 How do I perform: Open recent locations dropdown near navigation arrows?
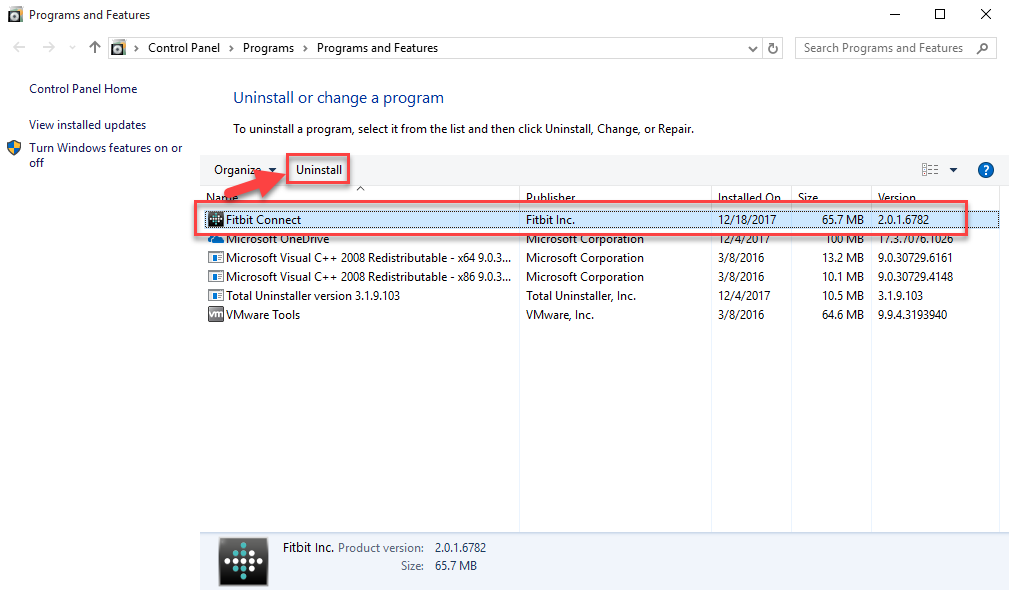(72, 48)
